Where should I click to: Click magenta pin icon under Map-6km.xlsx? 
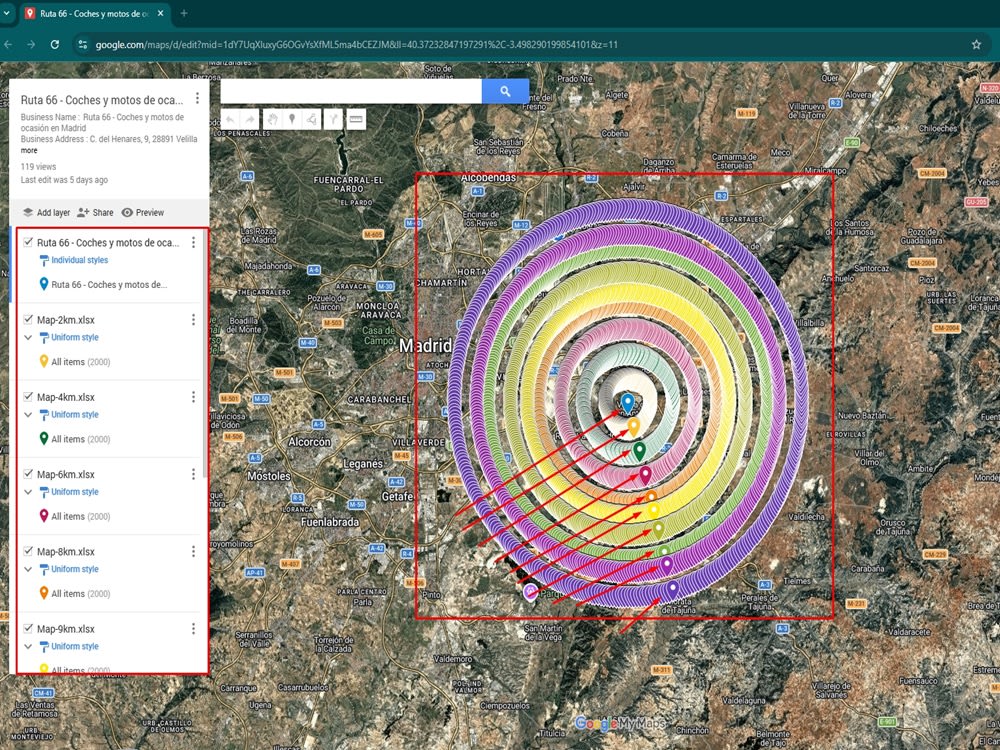tap(43, 516)
